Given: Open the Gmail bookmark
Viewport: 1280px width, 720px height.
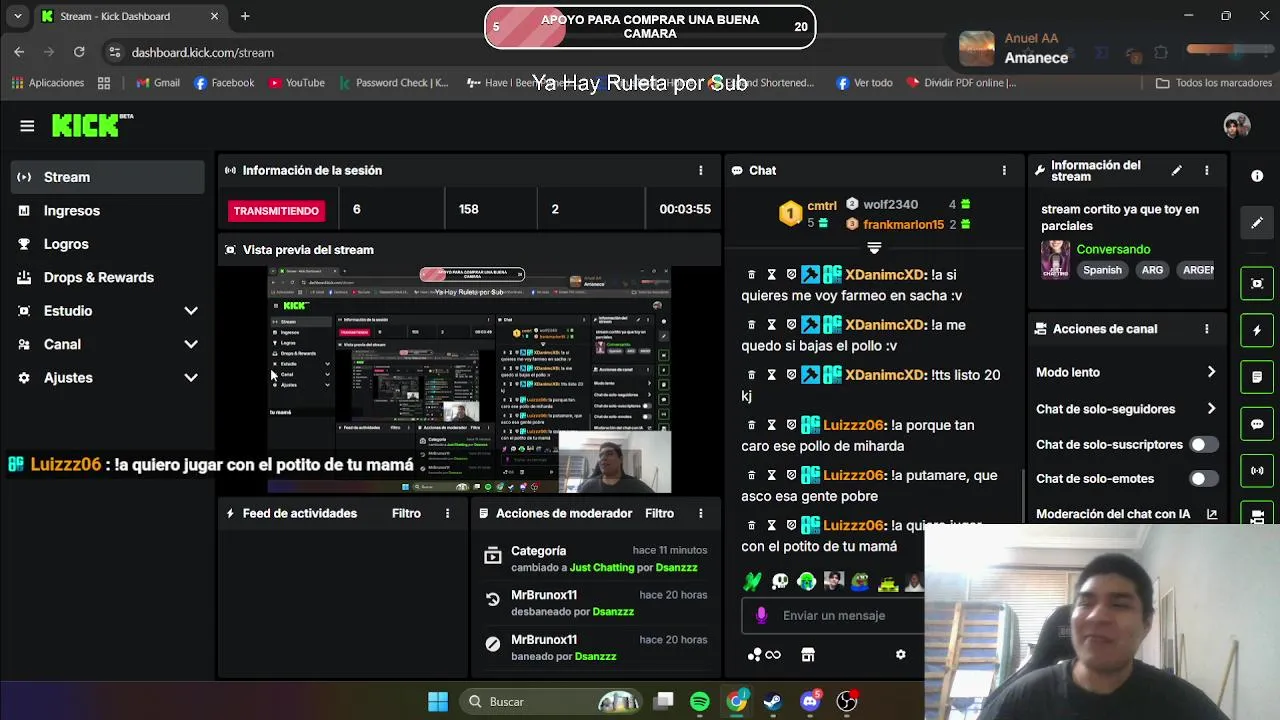Looking at the screenshot, I should [x=158, y=83].
